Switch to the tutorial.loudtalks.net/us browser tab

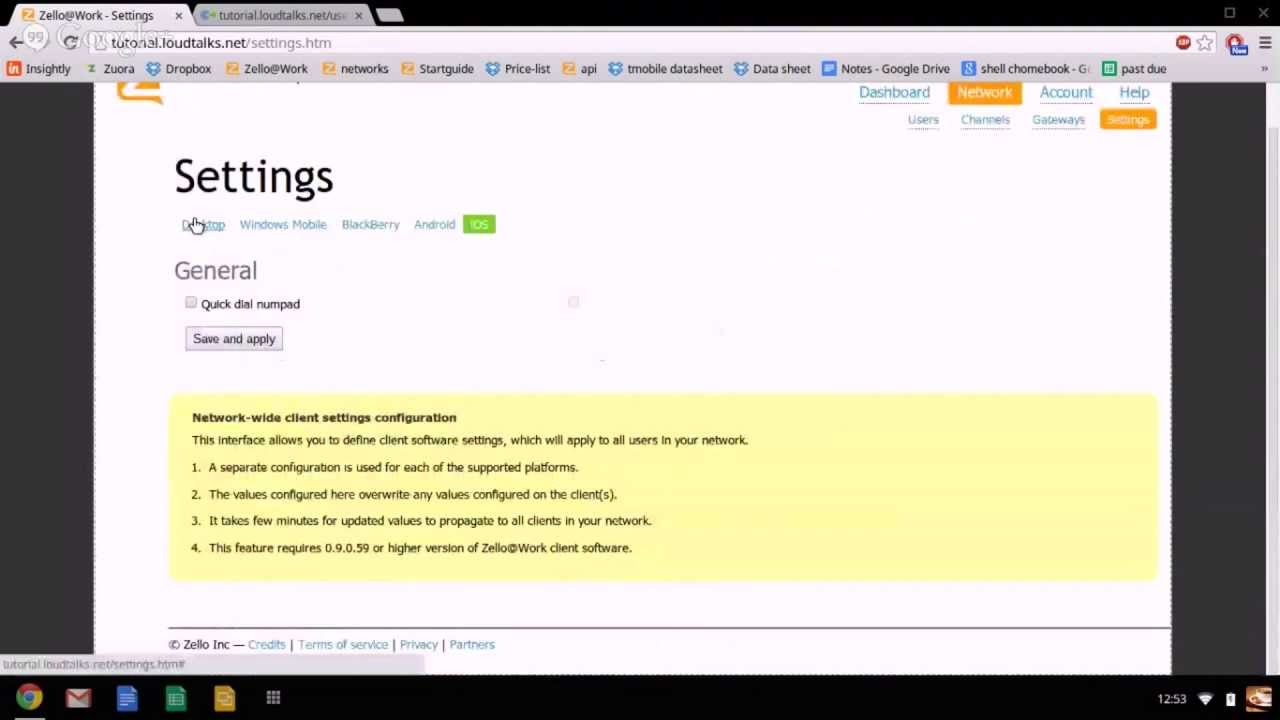click(281, 15)
